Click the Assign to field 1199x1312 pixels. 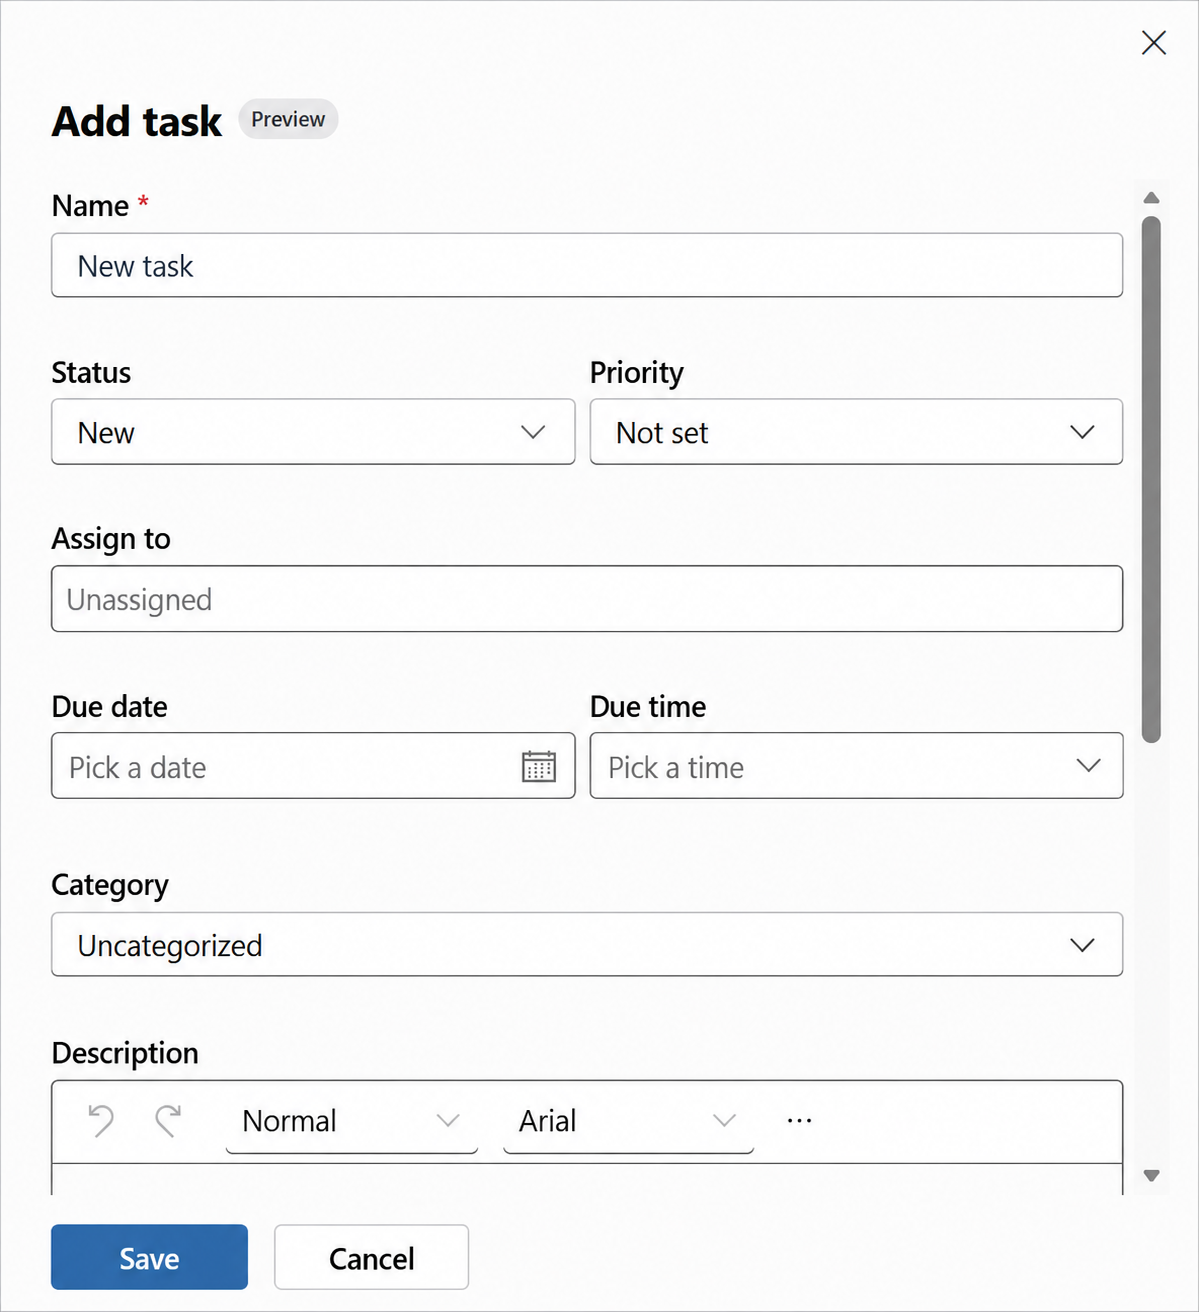point(587,599)
